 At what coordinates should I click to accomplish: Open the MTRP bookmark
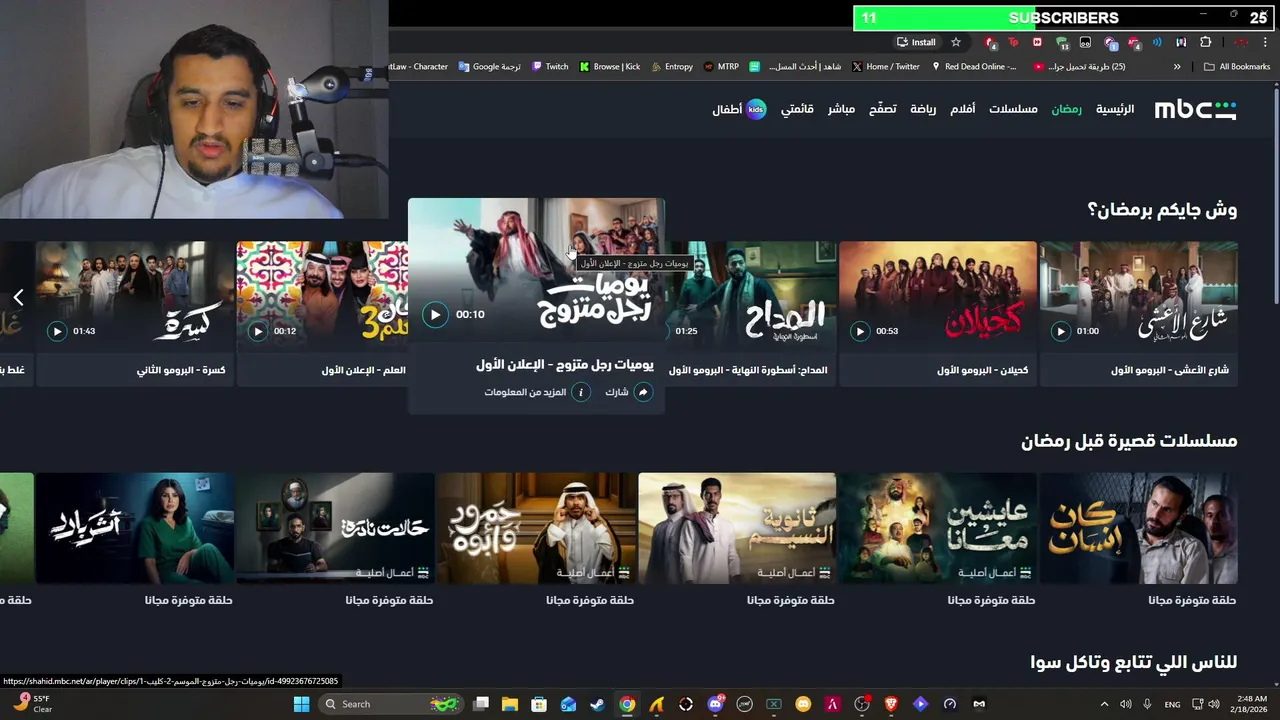pyautogui.click(x=721, y=67)
